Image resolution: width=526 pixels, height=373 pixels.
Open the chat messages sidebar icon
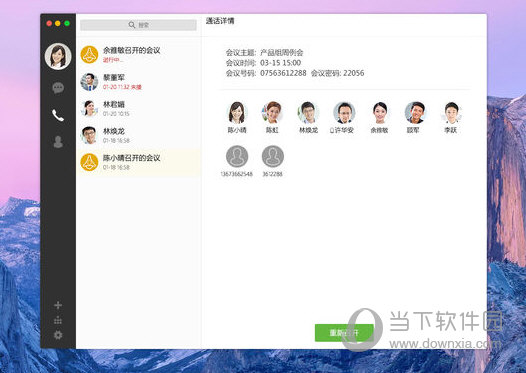[x=58, y=88]
